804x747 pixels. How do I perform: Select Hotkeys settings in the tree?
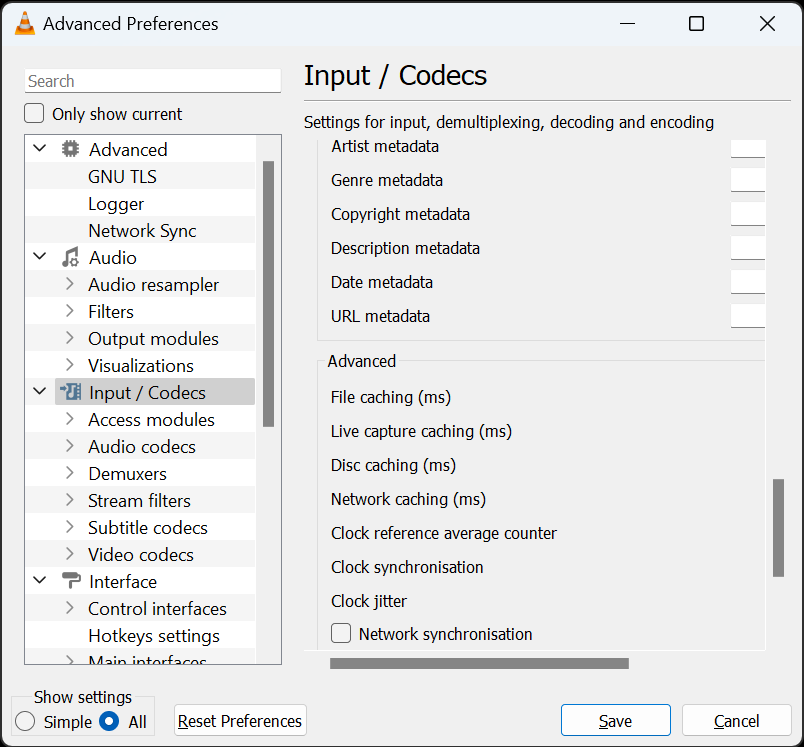[x=154, y=636]
